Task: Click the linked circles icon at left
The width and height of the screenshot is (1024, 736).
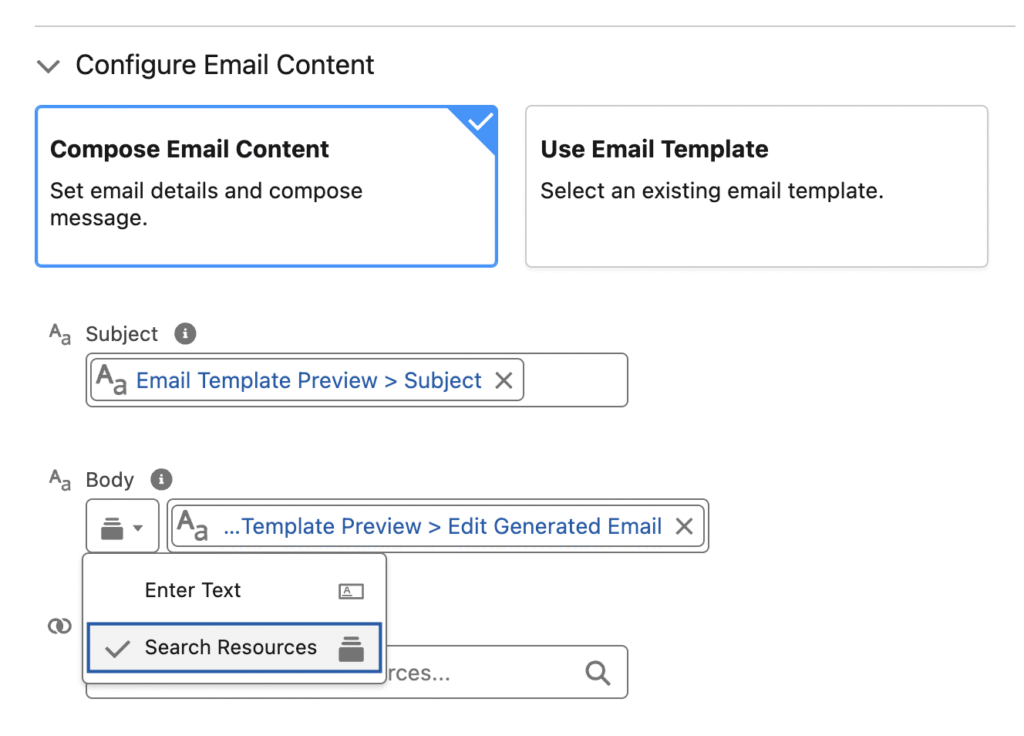Action: pos(60,626)
